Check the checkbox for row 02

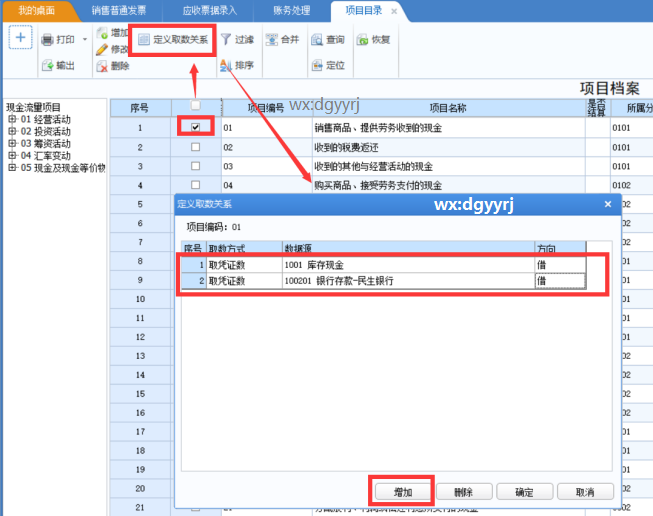(195, 147)
